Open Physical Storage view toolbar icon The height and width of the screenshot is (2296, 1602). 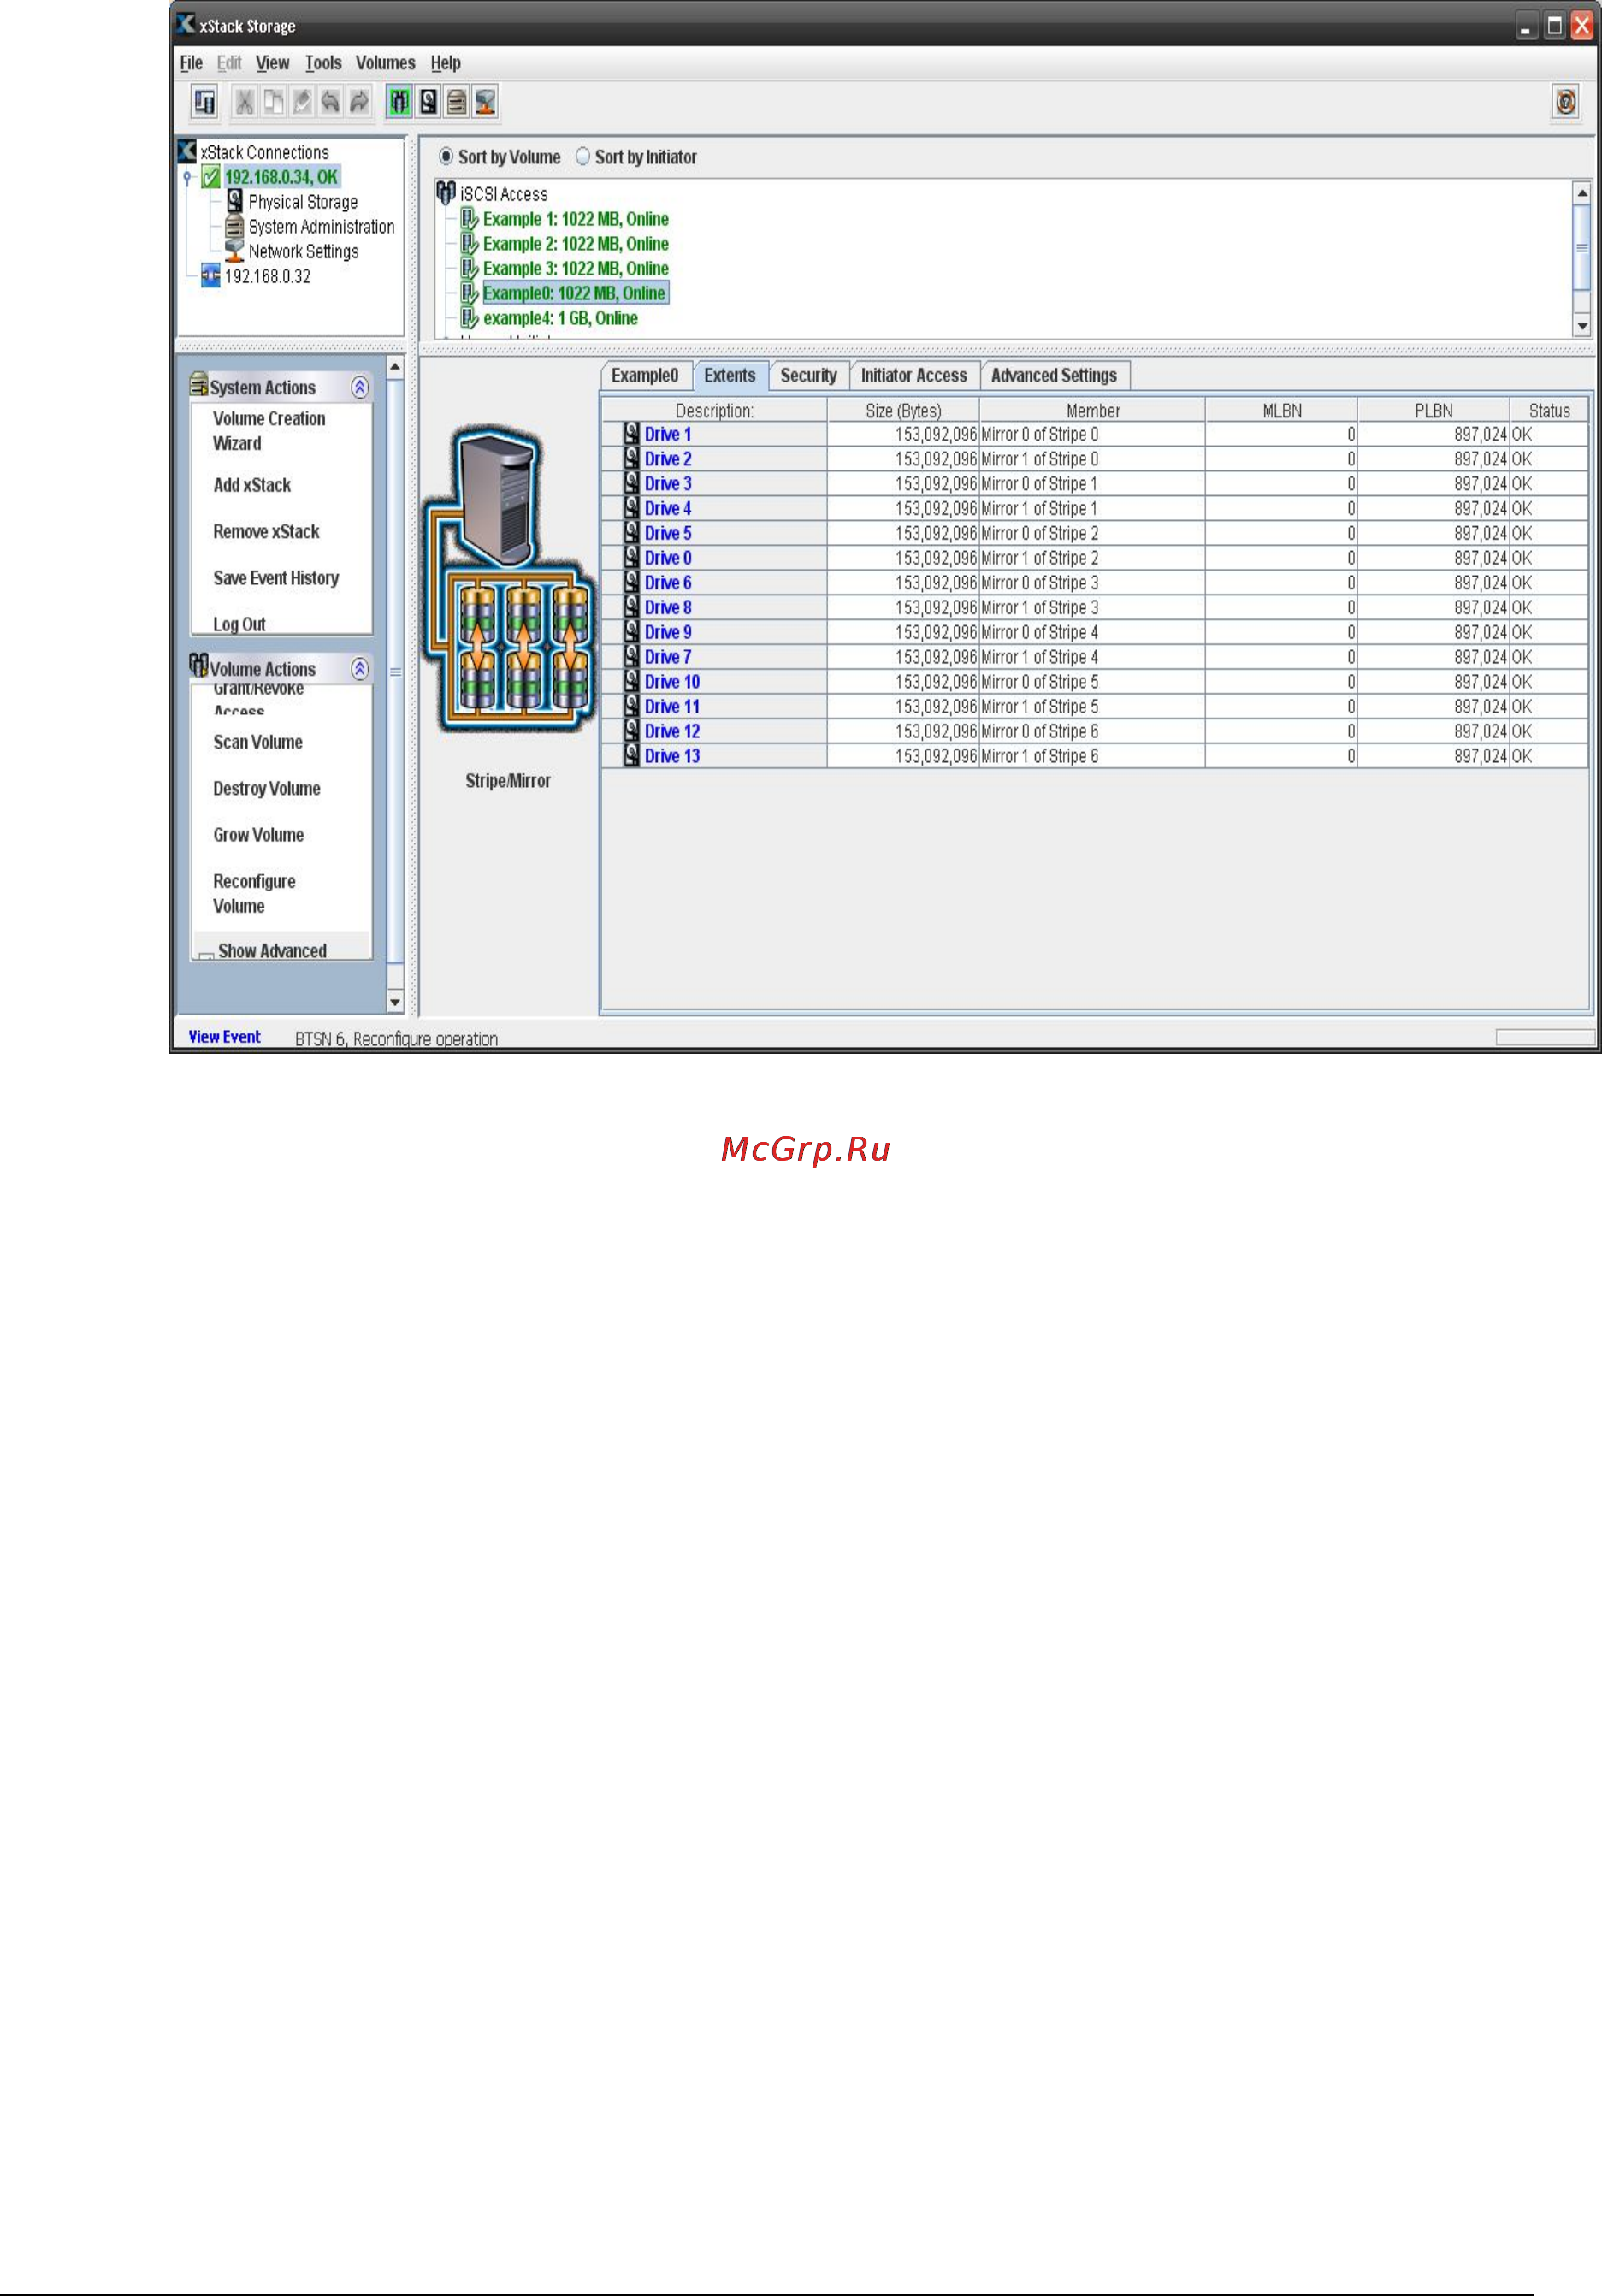click(x=428, y=102)
